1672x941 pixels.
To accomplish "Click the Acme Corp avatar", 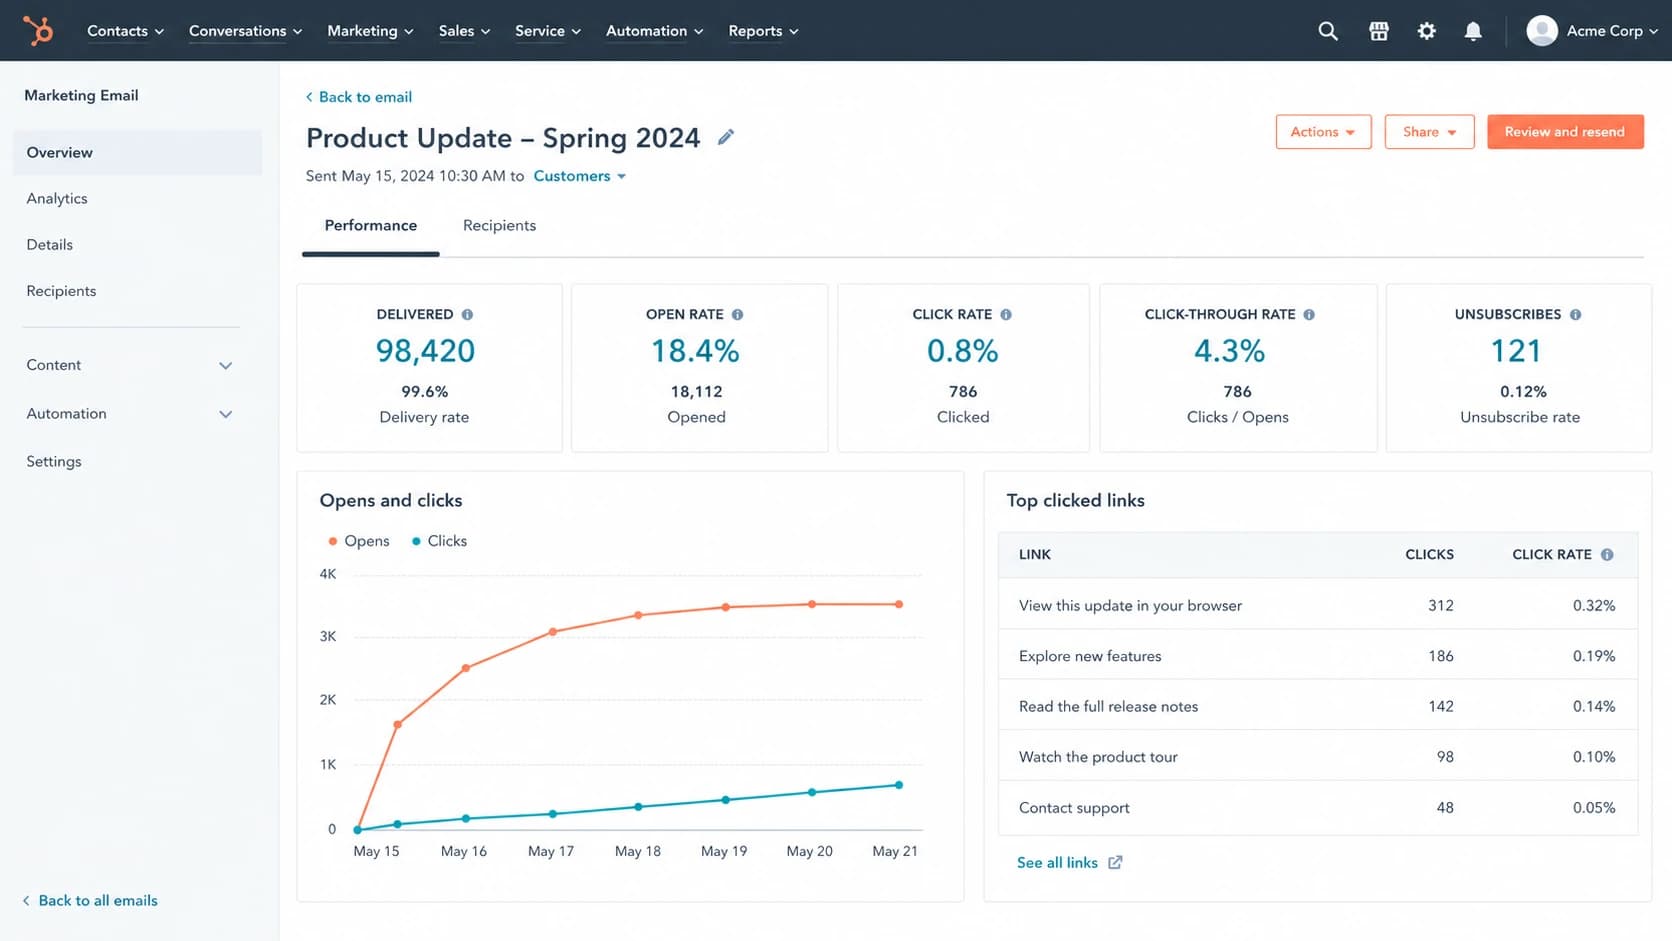I will coord(1542,31).
